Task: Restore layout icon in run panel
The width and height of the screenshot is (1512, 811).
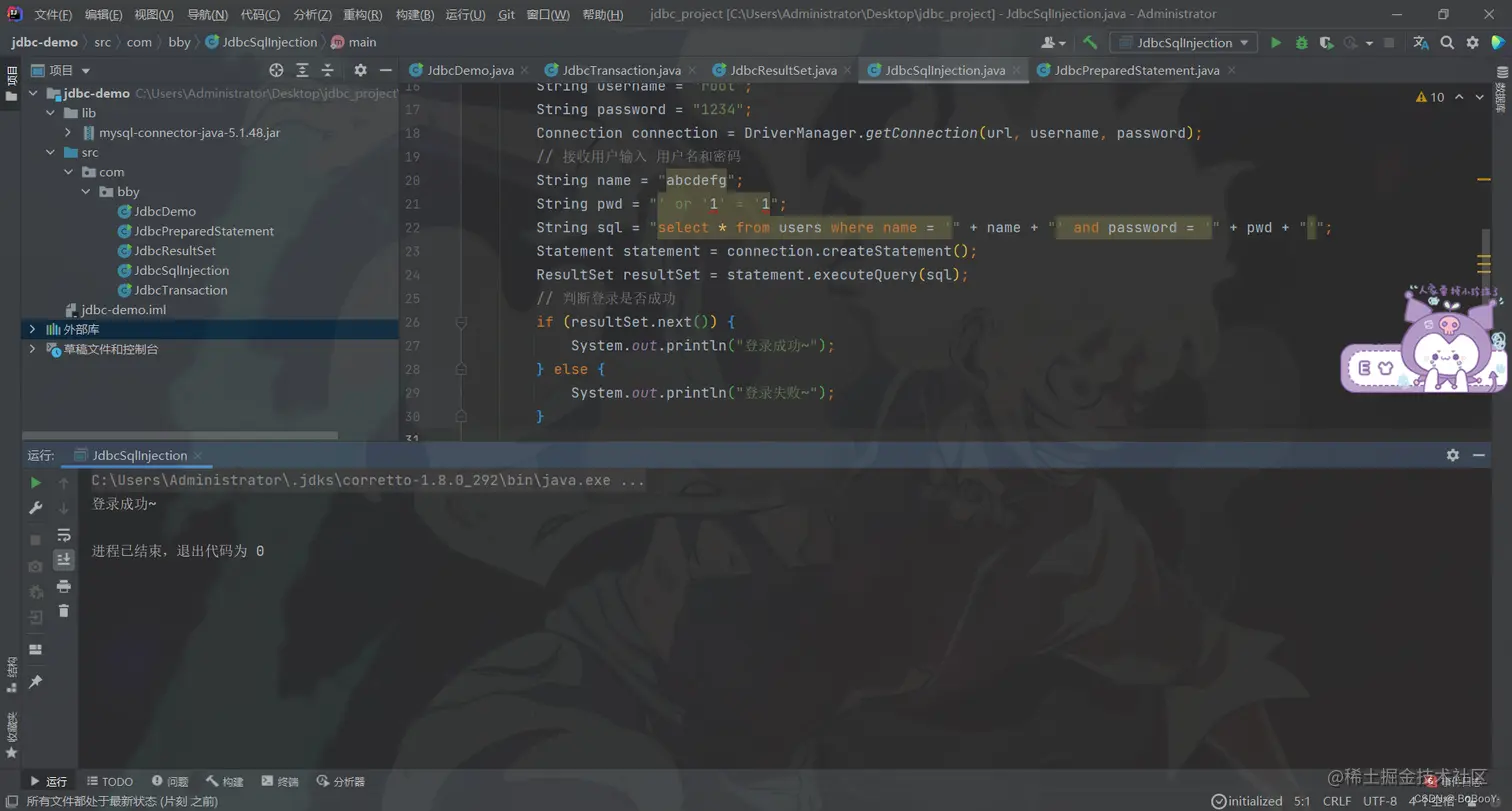Action: click(x=36, y=649)
